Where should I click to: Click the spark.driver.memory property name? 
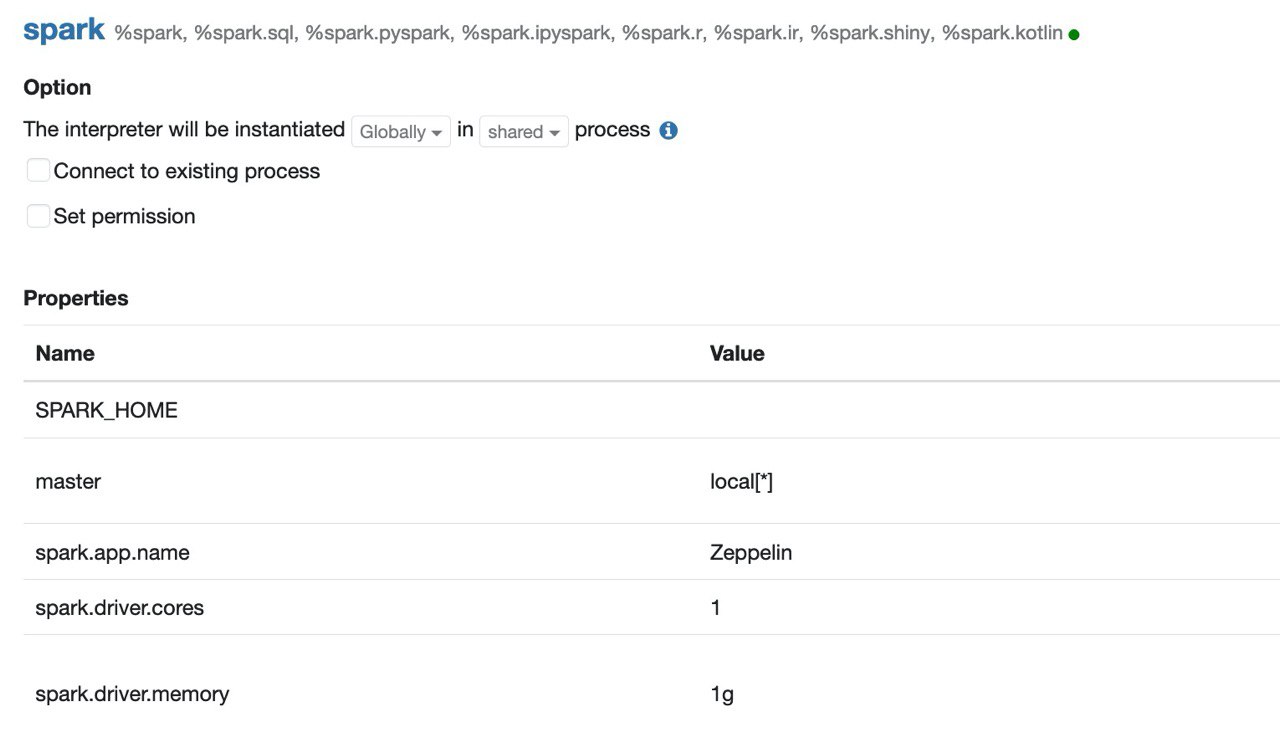(132, 694)
